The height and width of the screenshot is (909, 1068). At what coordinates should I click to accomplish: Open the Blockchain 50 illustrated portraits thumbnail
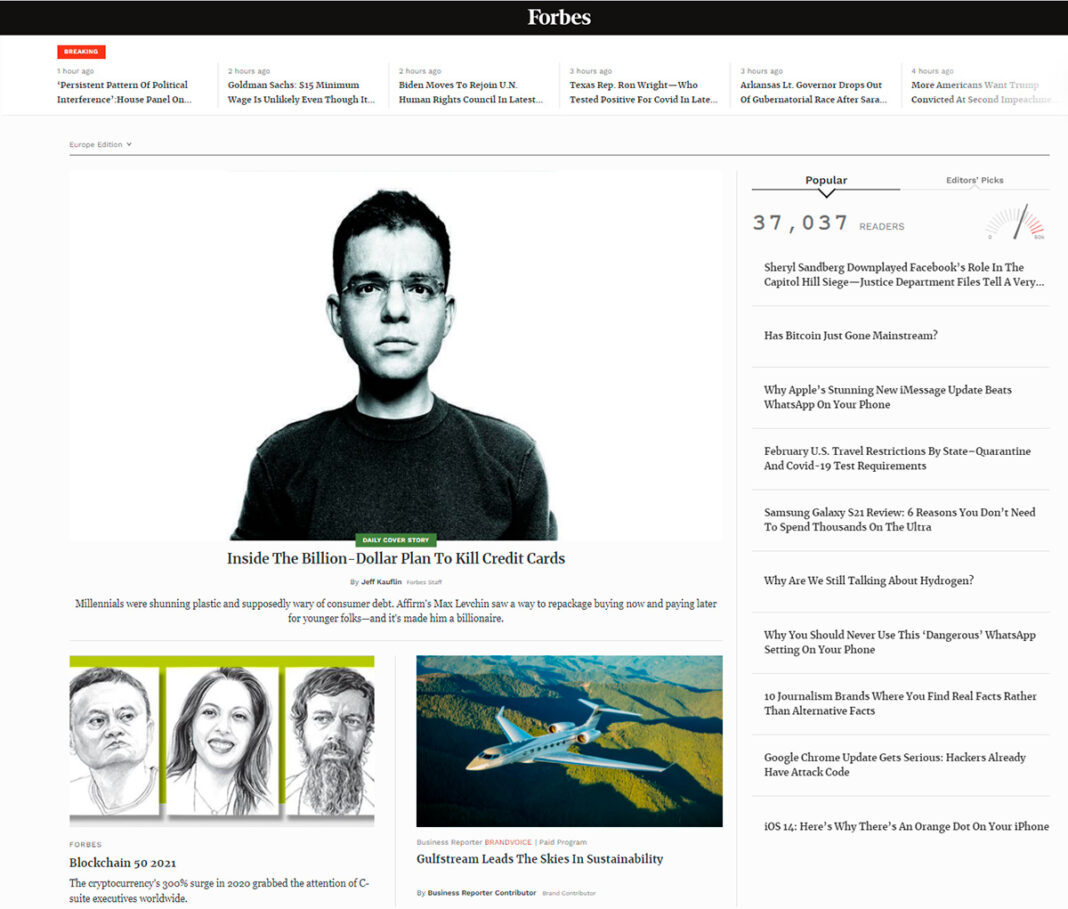[221, 740]
